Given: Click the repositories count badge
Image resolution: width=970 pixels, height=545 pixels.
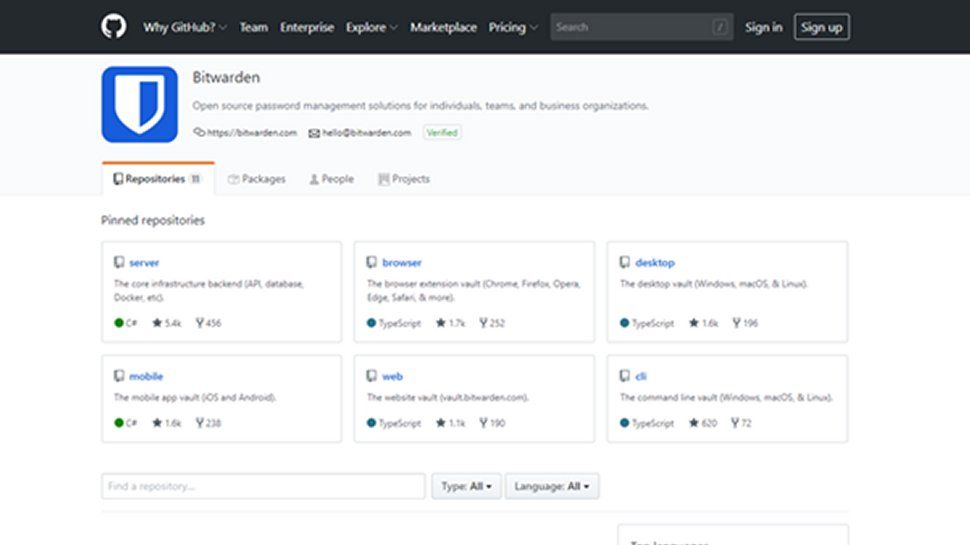Looking at the screenshot, I should pyautogui.click(x=195, y=179).
